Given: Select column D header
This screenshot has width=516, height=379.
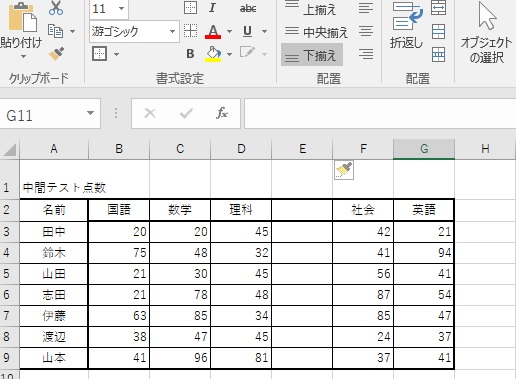Looking at the screenshot, I should (241, 149).
